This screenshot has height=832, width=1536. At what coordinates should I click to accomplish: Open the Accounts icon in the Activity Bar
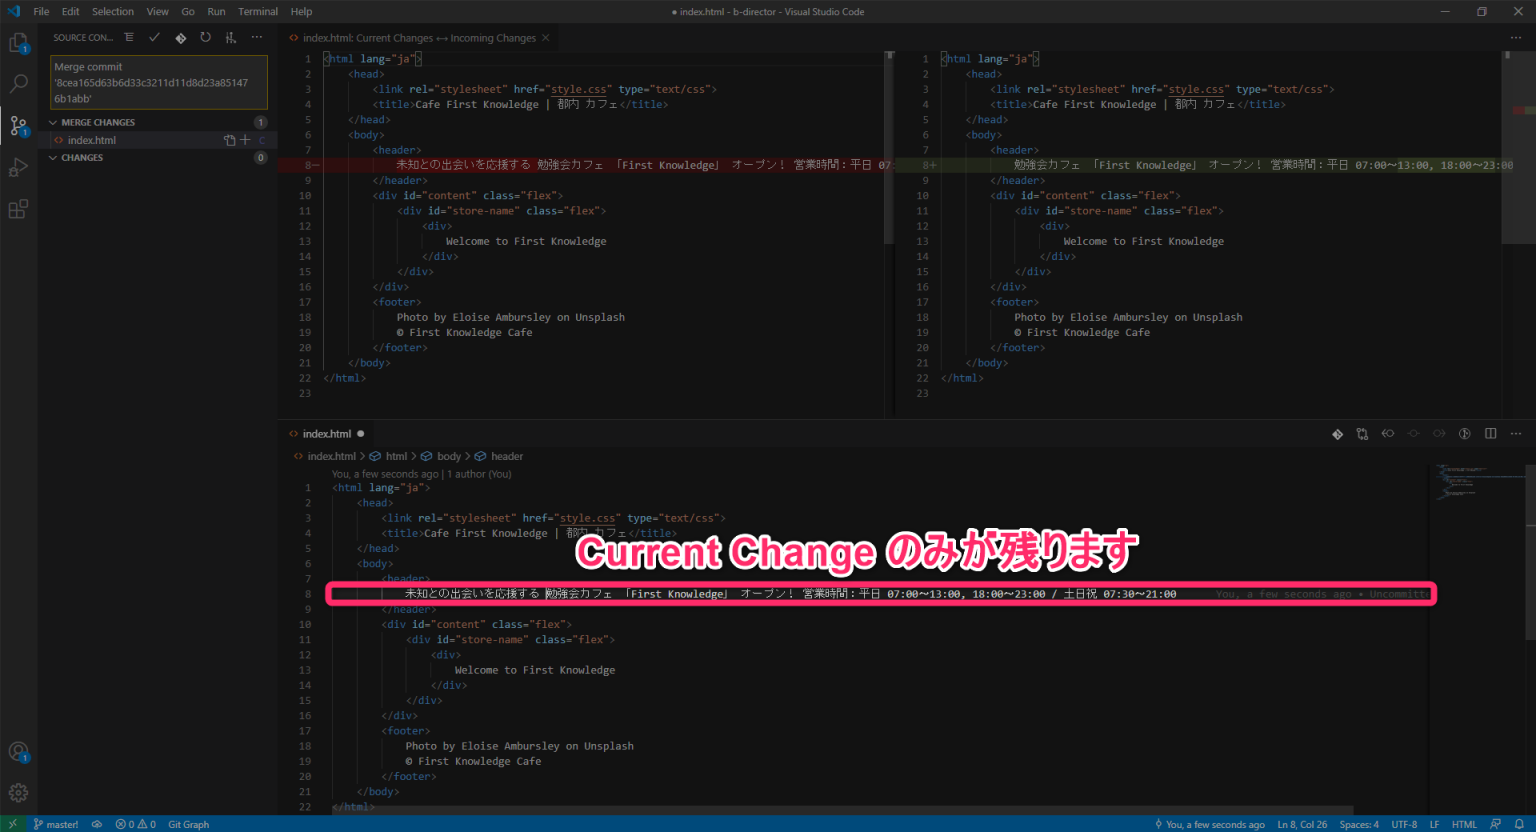[18, 749]
